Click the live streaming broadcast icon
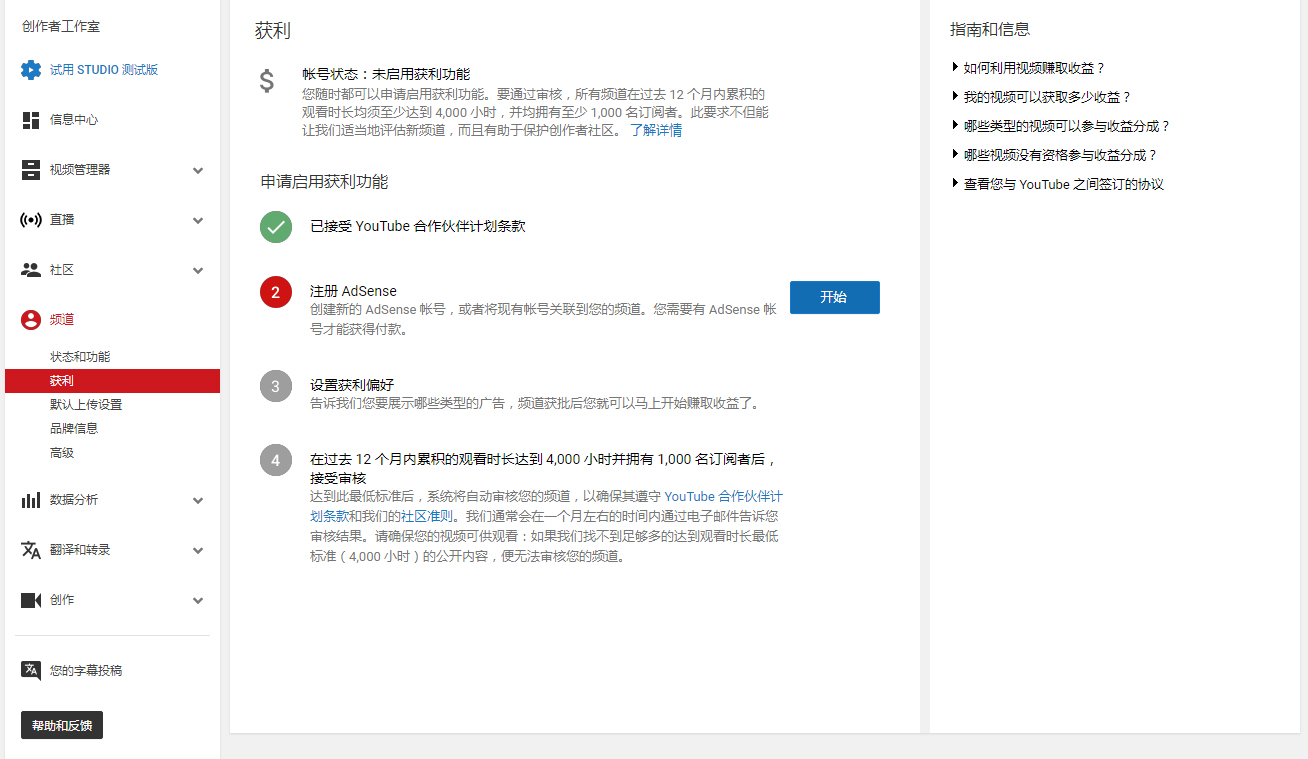 coord(31,220)
